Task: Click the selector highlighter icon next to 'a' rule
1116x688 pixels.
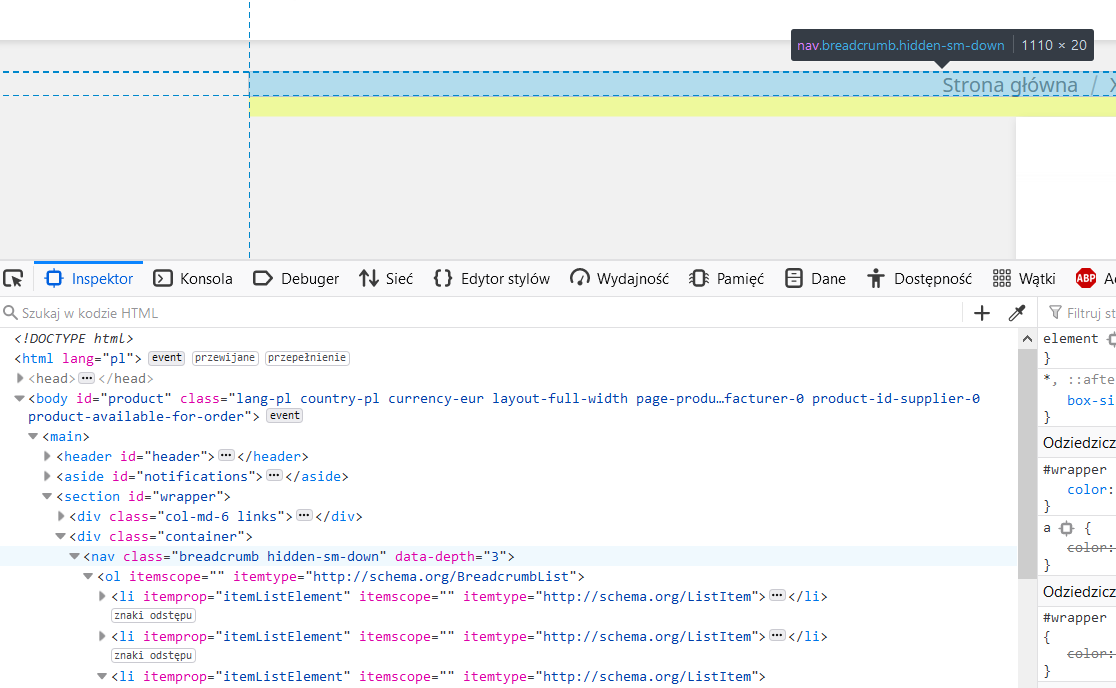Action: (1066, 528)
